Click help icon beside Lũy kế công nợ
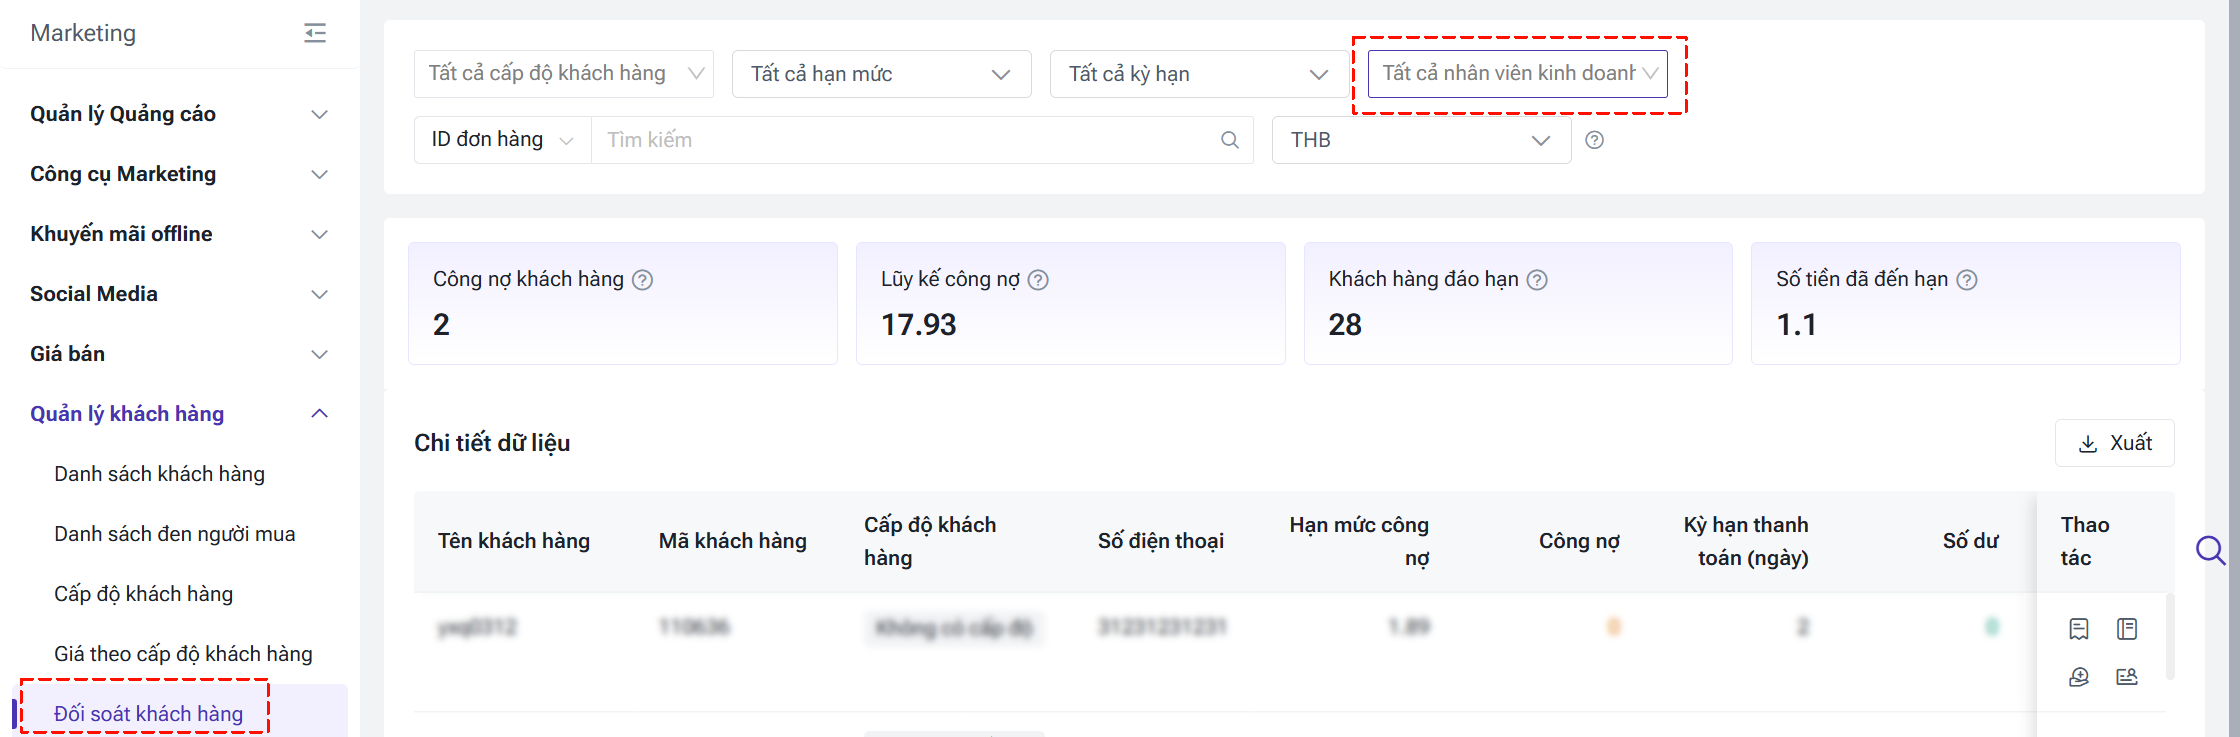The height and width of the screenshot is (737, 2240). coord(1038,280)
